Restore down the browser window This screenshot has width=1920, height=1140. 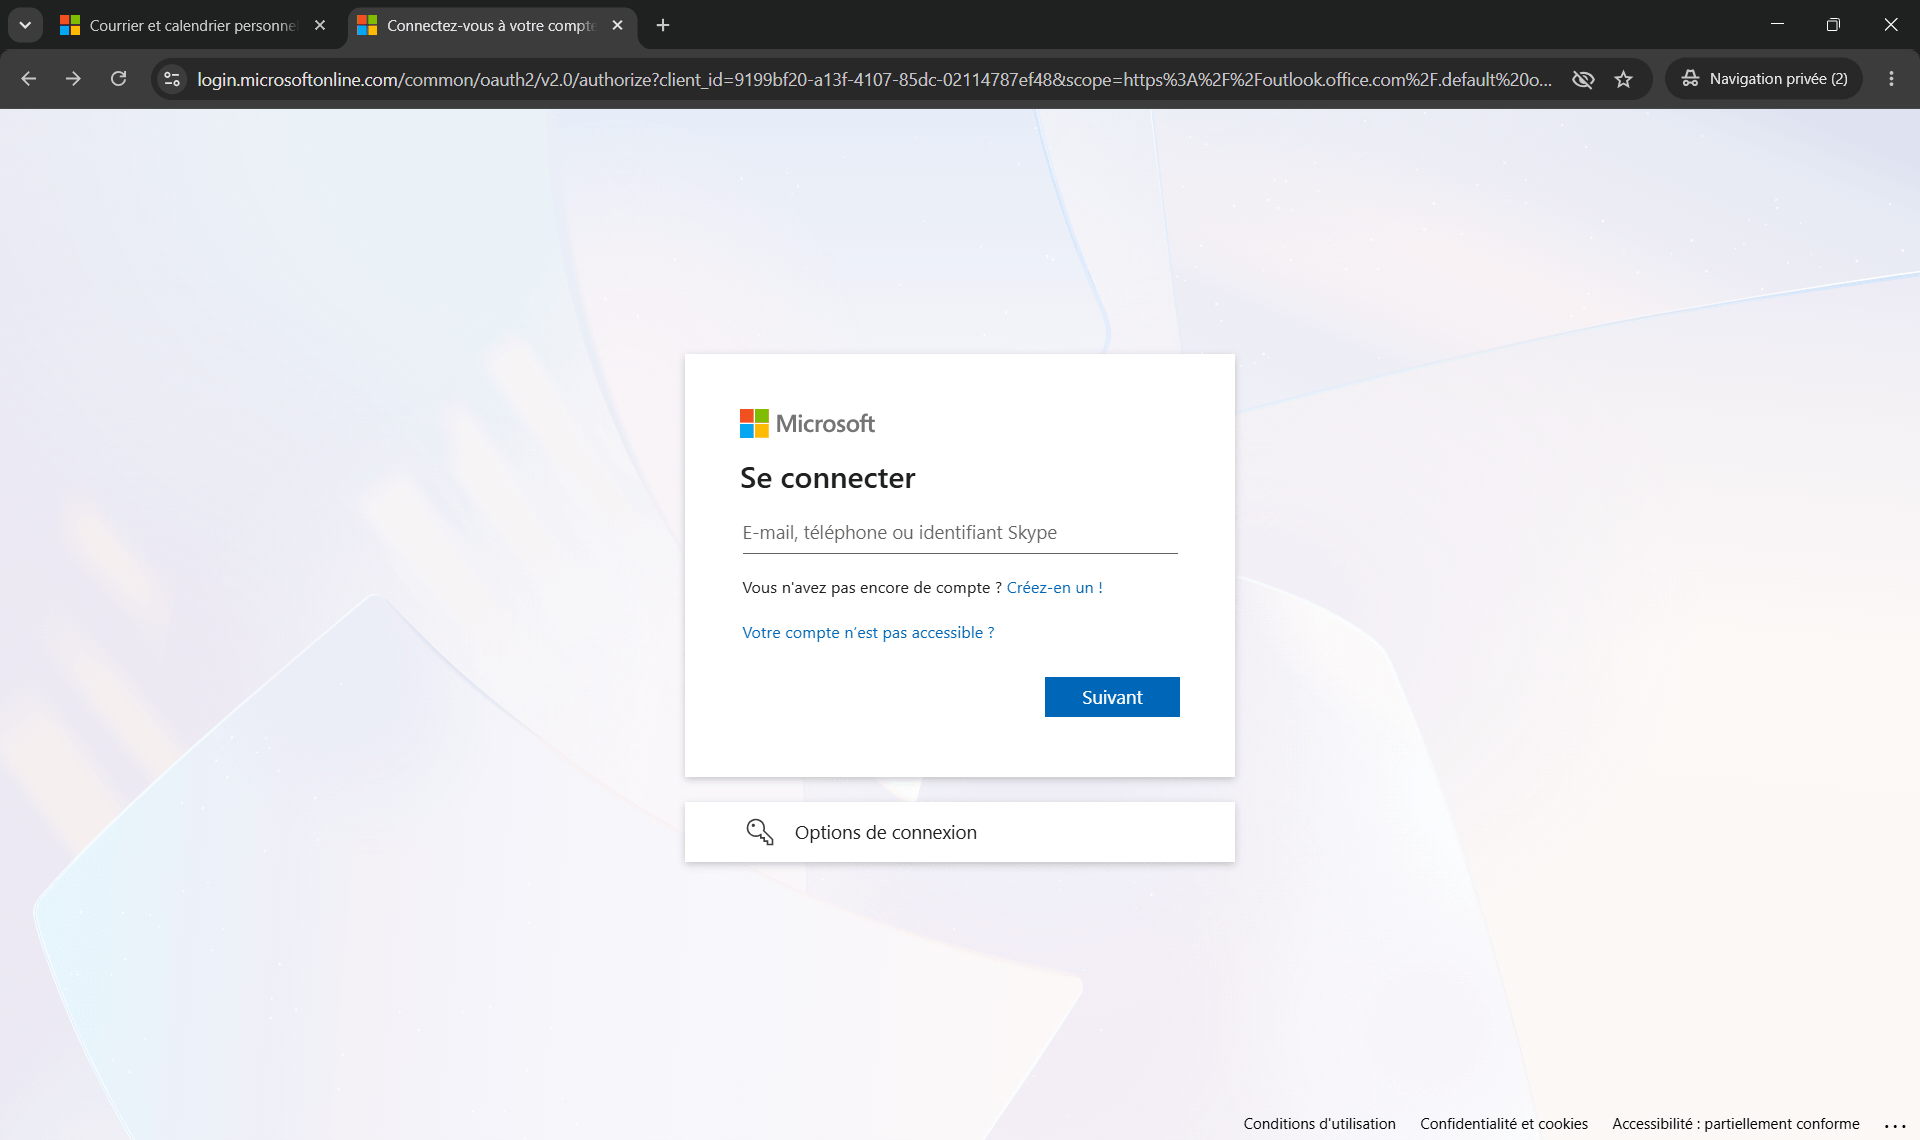1833,24
